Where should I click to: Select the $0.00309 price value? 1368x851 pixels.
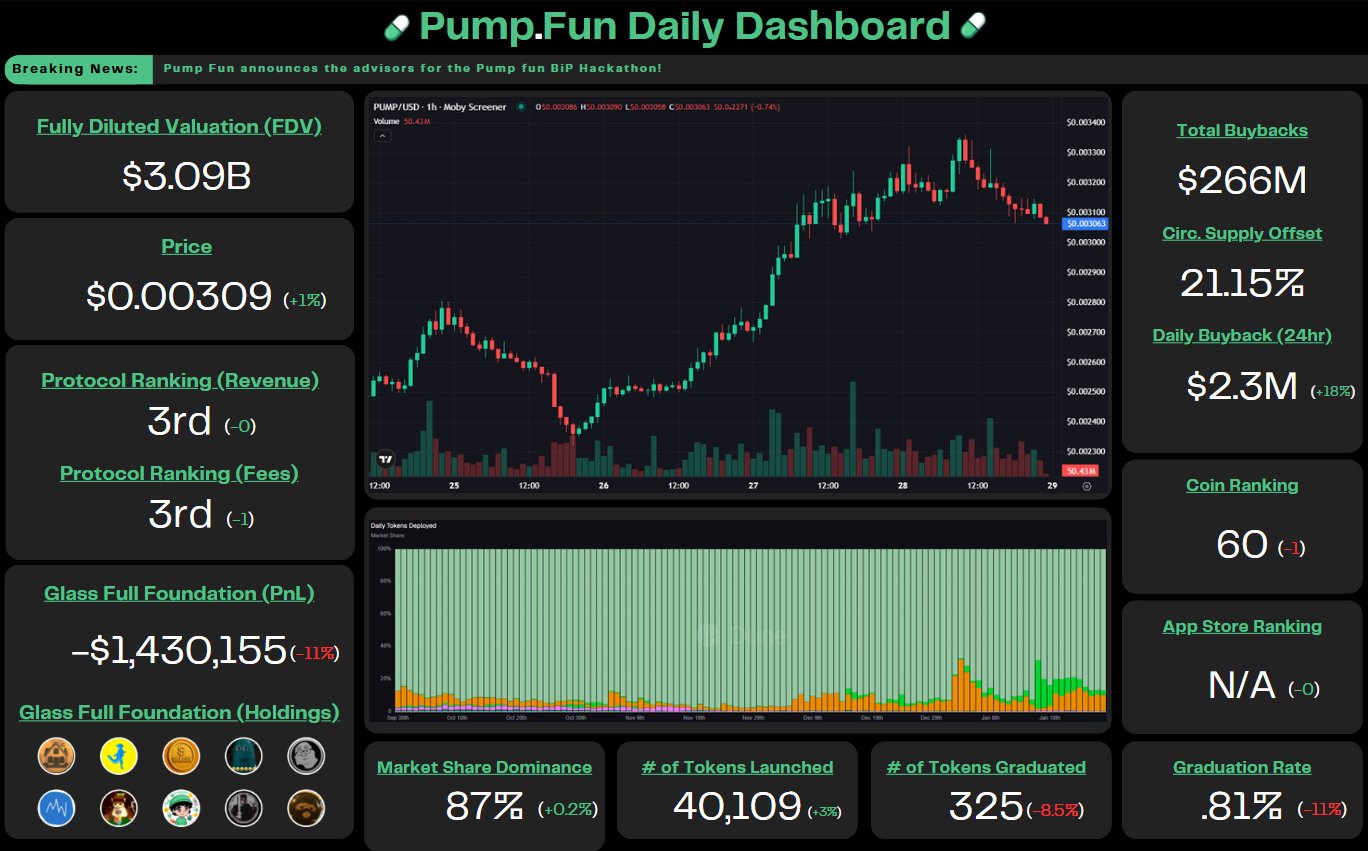[179, 297]
